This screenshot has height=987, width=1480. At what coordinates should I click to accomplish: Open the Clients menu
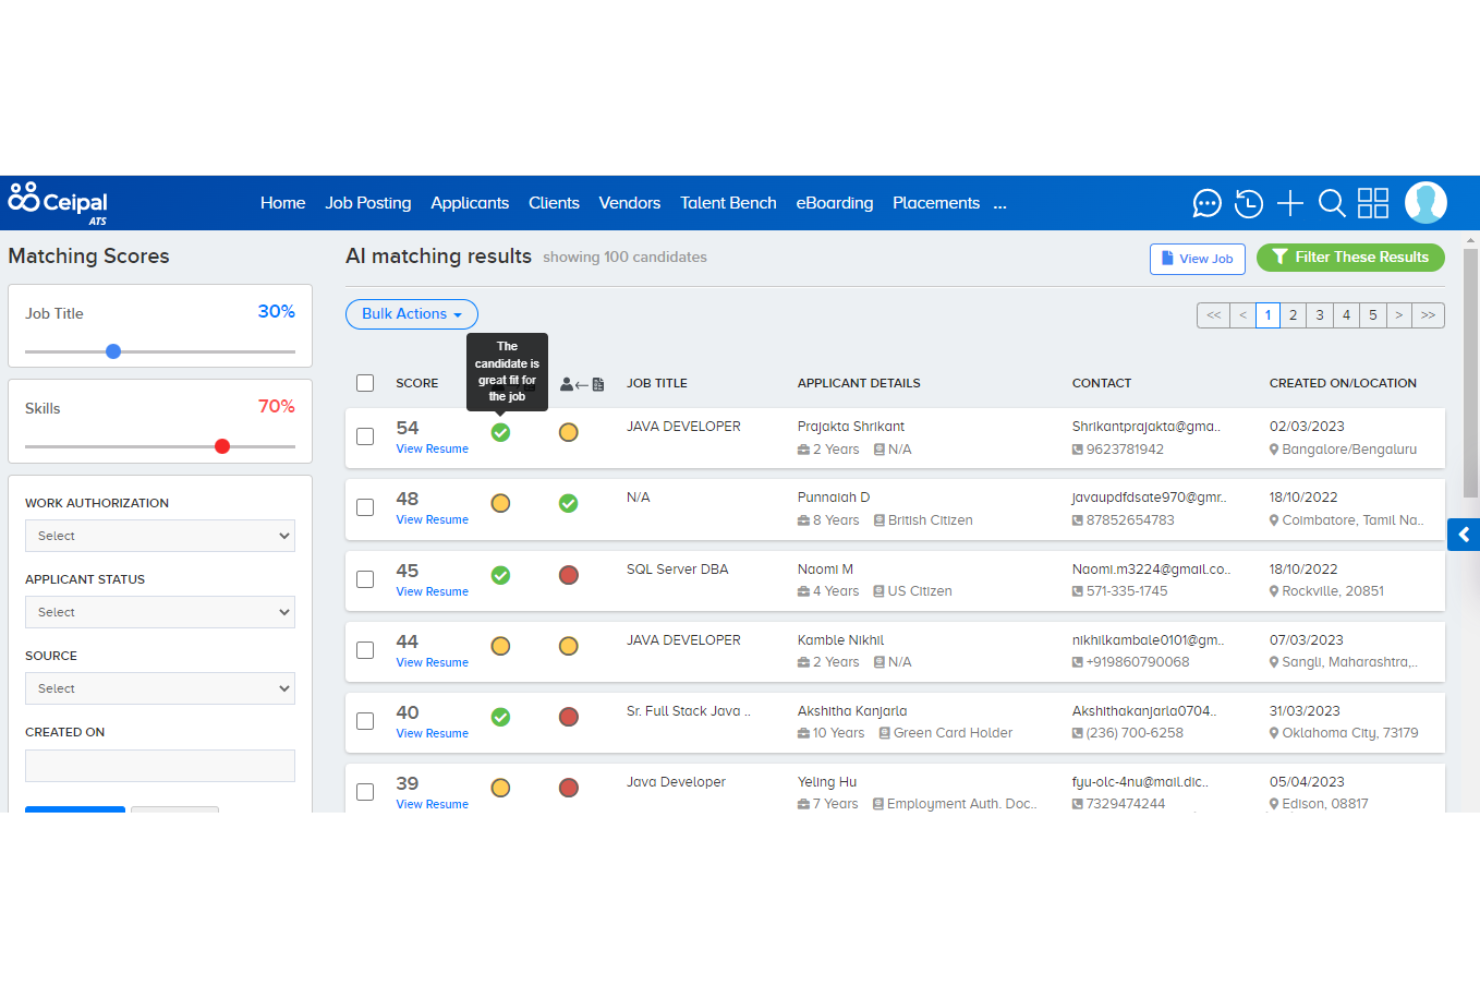[554, 203]
